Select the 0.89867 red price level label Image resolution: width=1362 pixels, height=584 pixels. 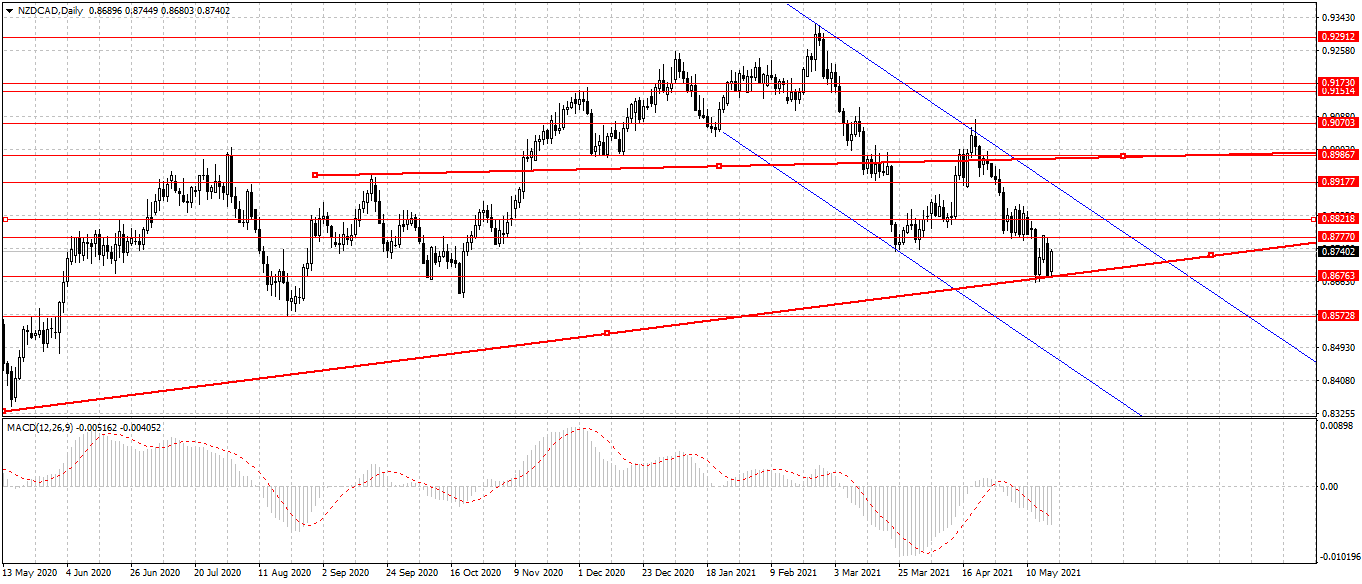click(1338, 155)
